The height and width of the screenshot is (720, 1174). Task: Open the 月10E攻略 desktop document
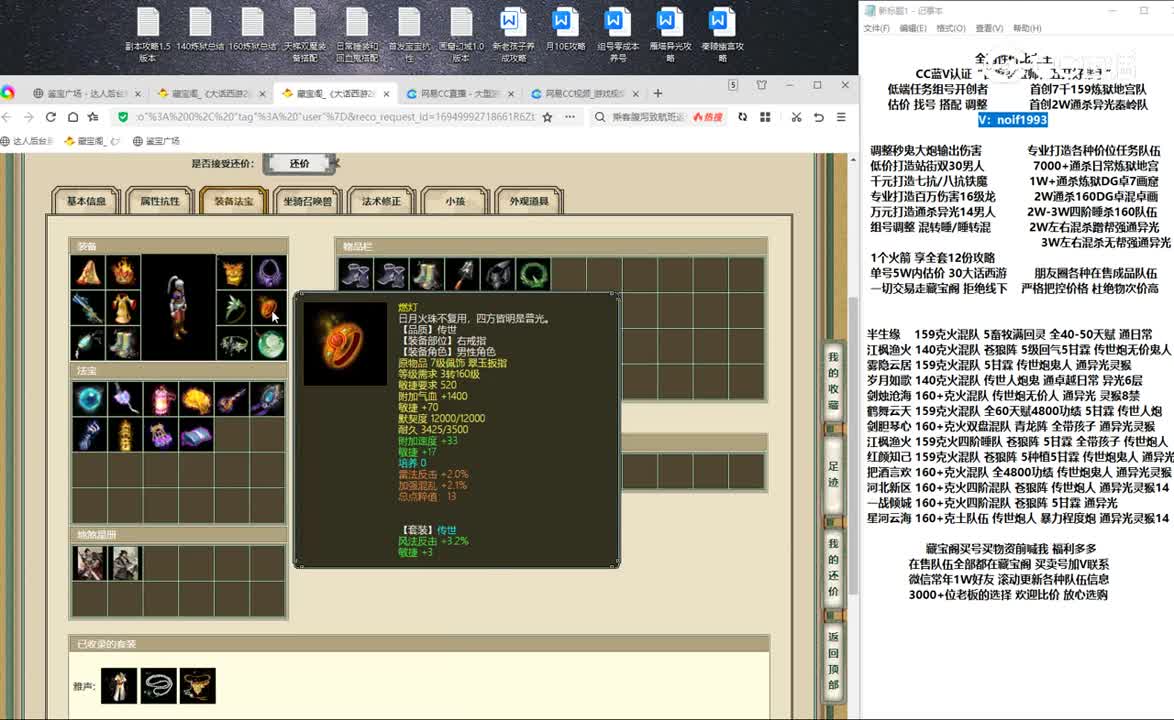565,30
